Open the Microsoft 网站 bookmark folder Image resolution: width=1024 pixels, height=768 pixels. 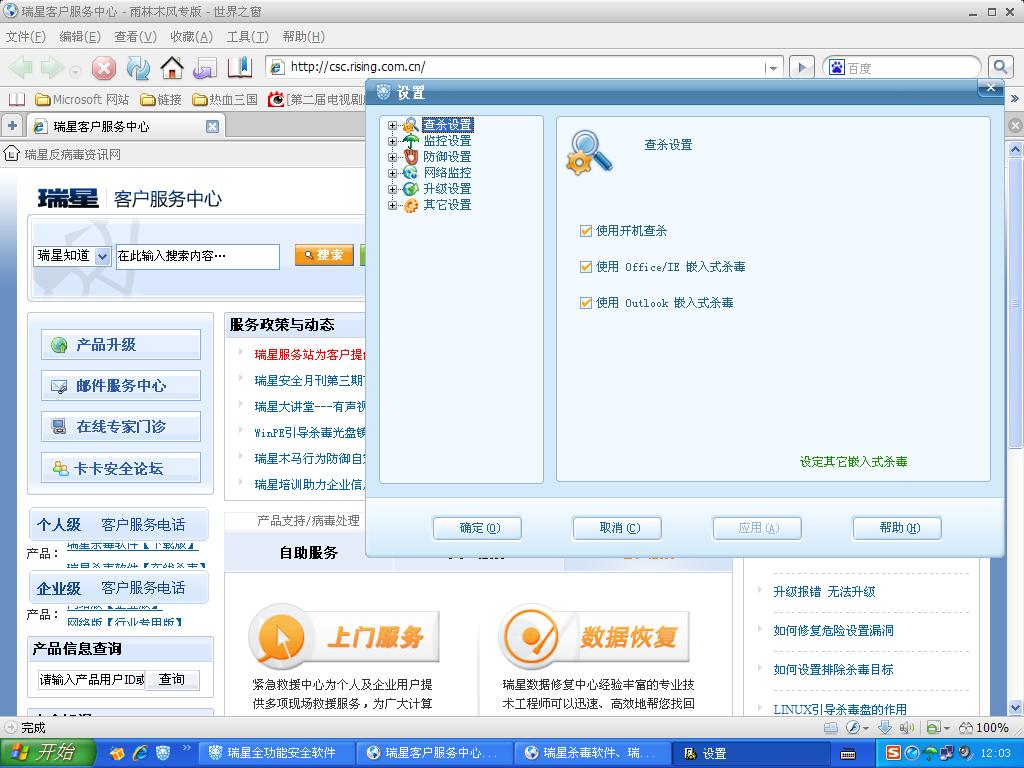pos(82,99)
